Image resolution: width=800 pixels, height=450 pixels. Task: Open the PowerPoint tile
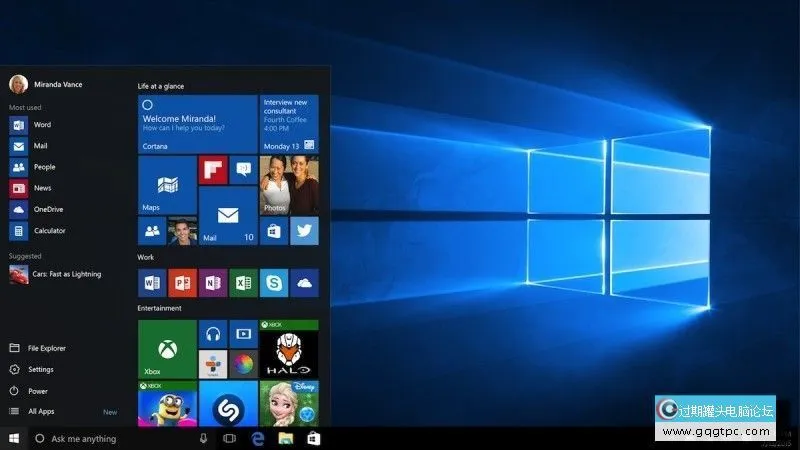tap(182, 283)
